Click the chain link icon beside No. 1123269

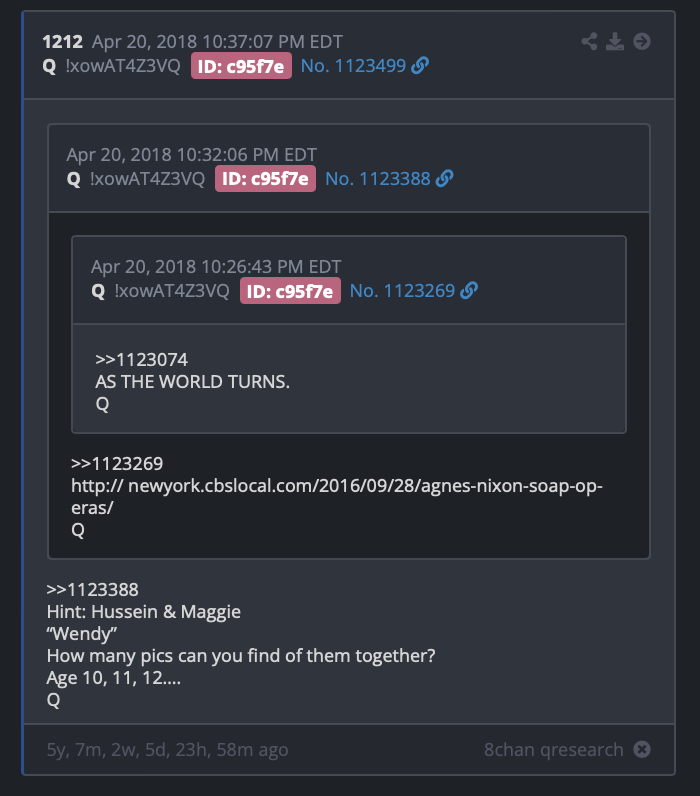coord(469,291)
